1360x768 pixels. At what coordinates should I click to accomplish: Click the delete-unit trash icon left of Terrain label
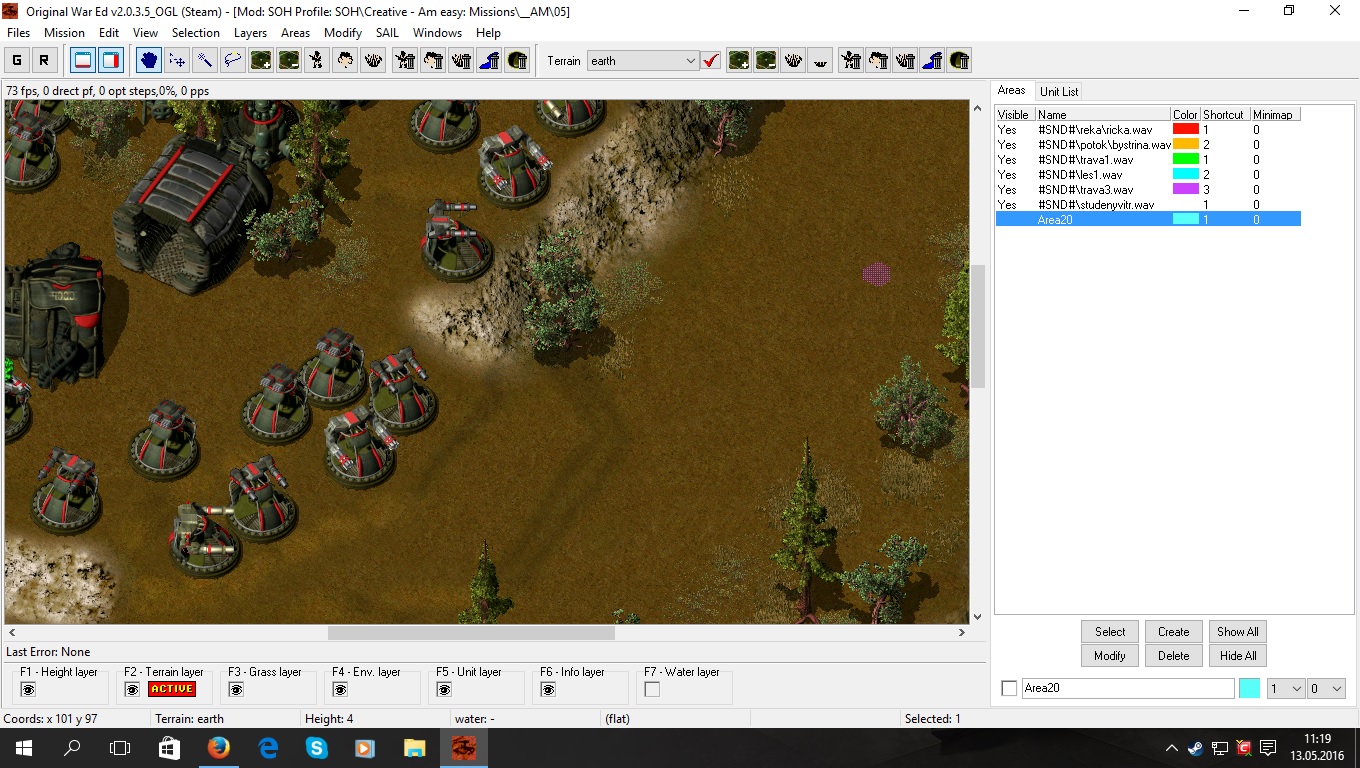tap(405, 60)
